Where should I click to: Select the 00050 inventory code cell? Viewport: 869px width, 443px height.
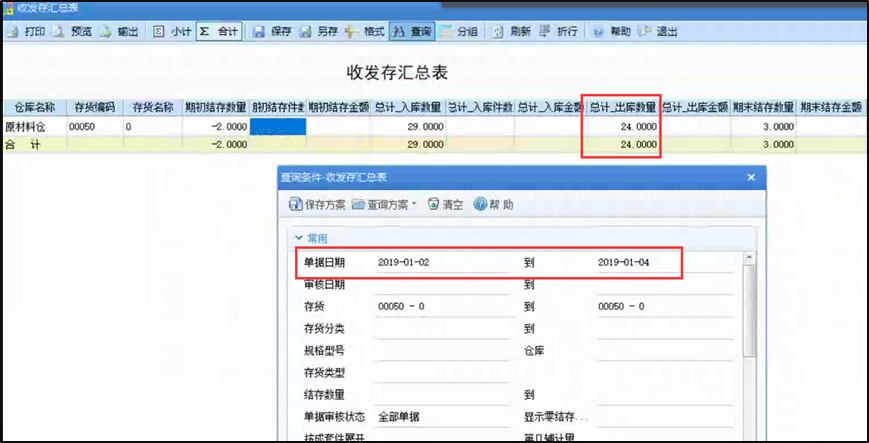pyautogui.click(x=95, y=127)
